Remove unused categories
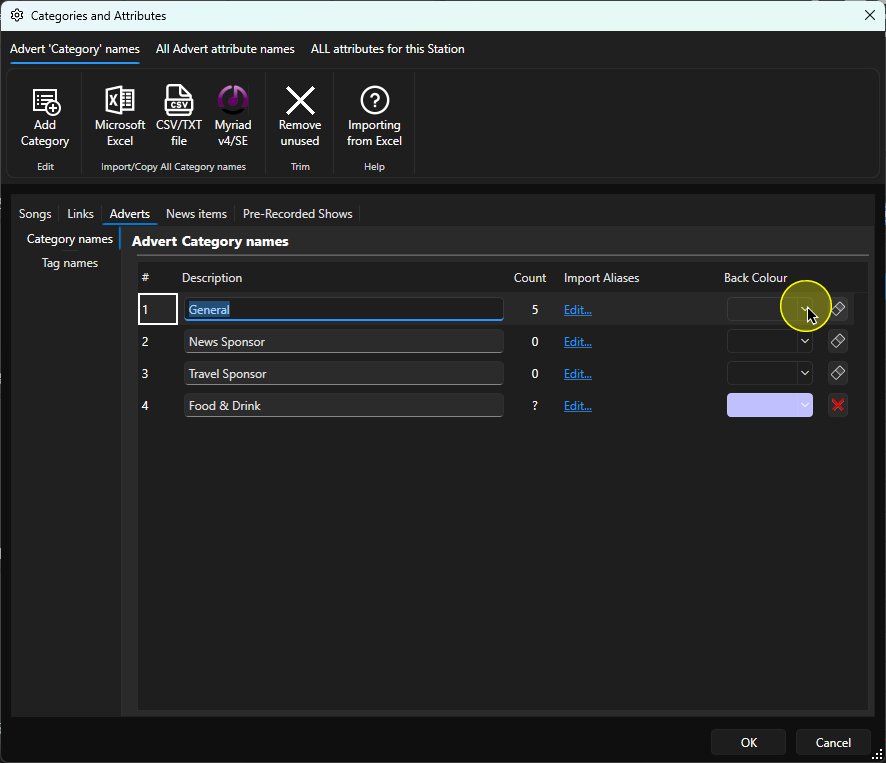Viewport: 886px width, 763px height. (300, 118)
